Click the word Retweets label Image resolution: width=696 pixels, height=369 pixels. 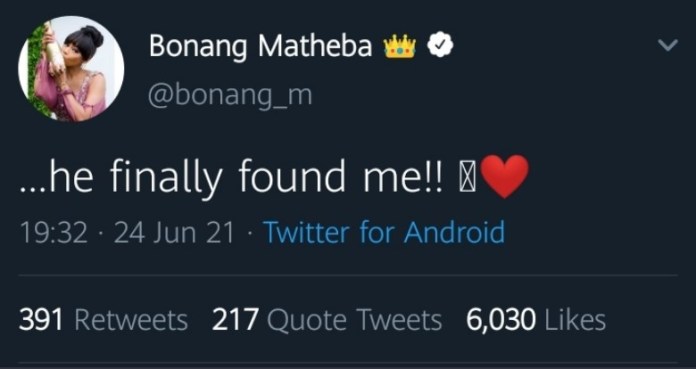[131, 320]
